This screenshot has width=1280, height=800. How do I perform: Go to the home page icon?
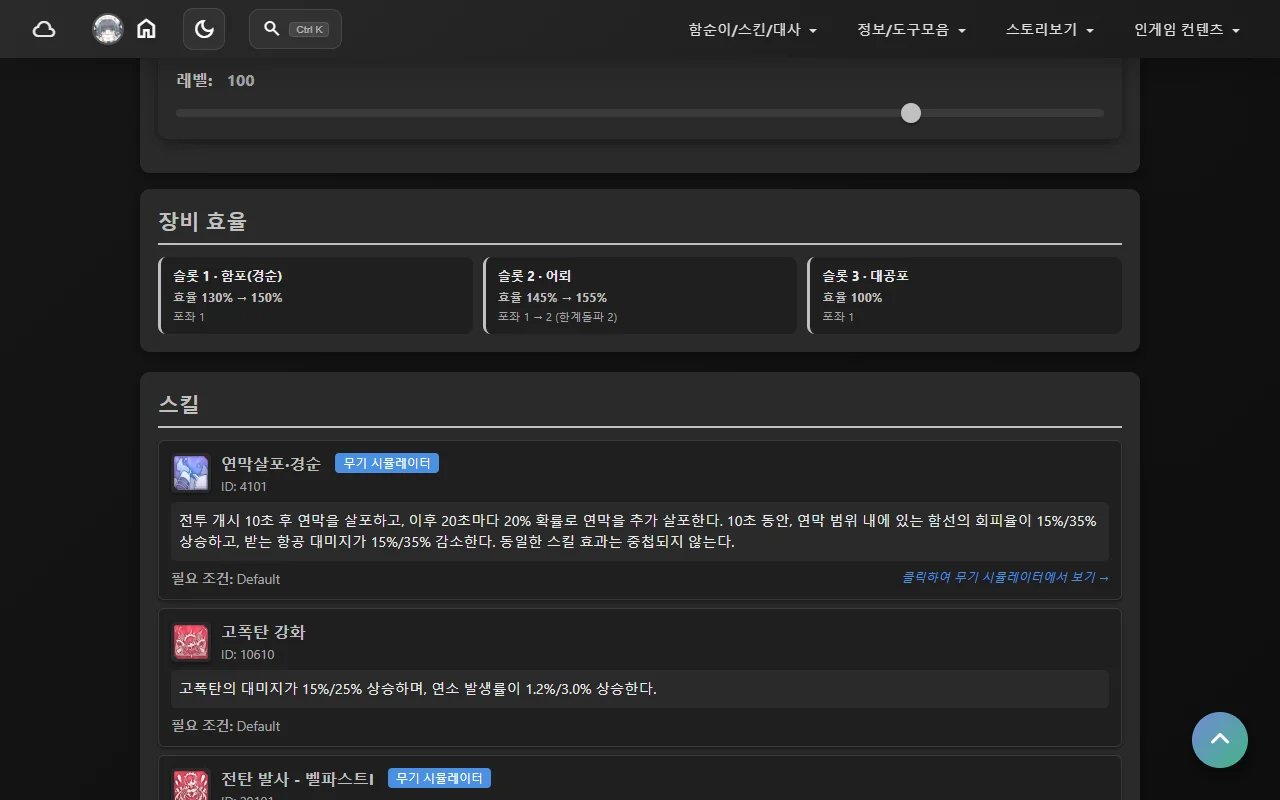pos(146,29)
